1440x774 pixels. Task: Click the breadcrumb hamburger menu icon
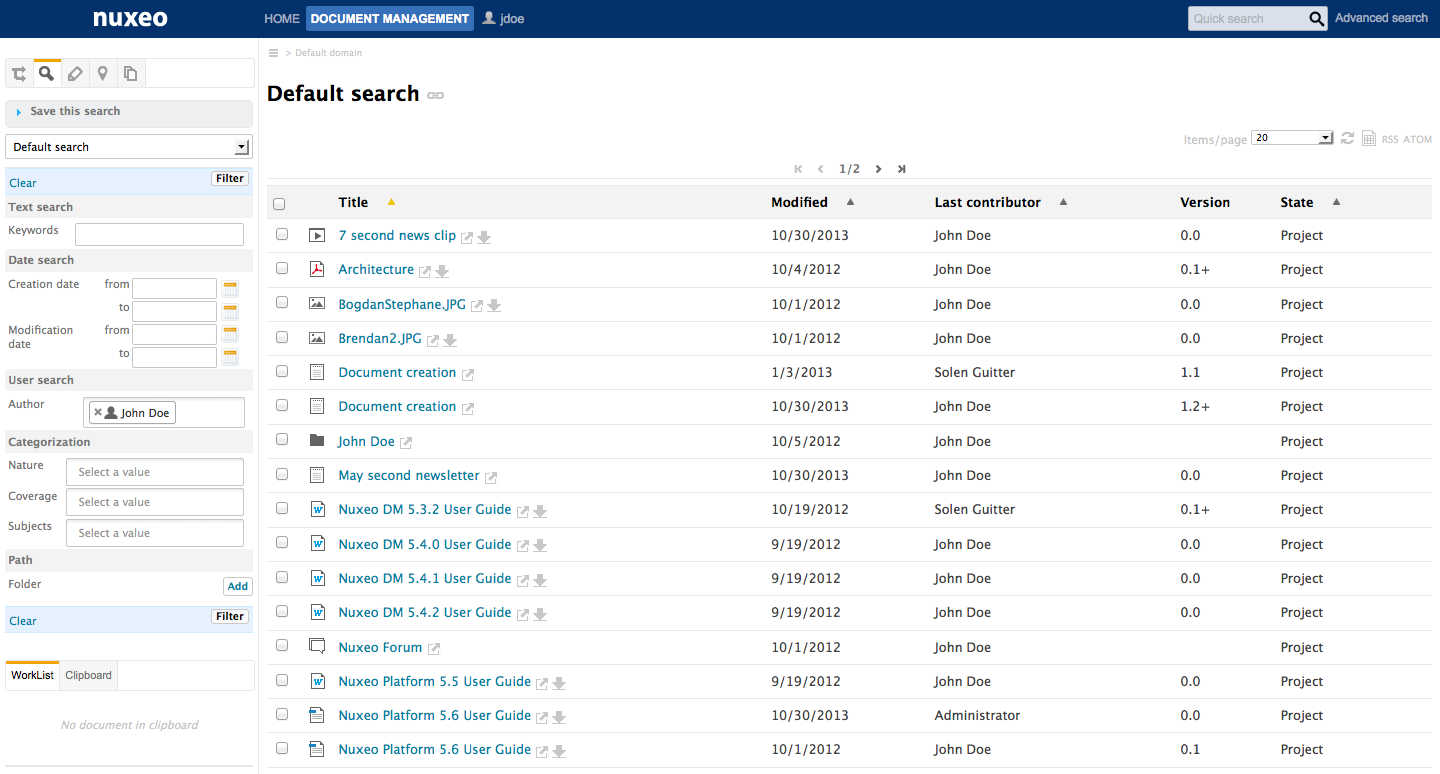[274, 53]
